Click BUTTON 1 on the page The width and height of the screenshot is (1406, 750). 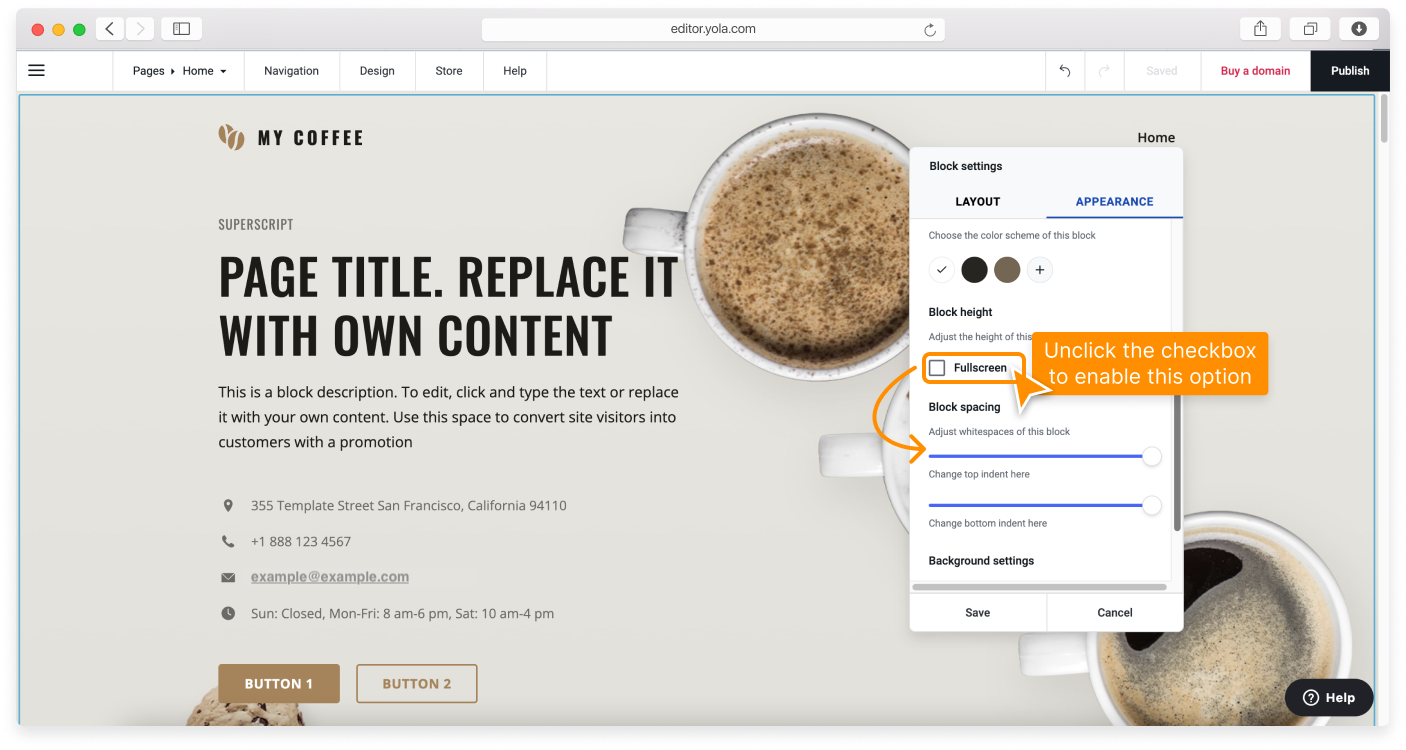(x=279, y=684)
